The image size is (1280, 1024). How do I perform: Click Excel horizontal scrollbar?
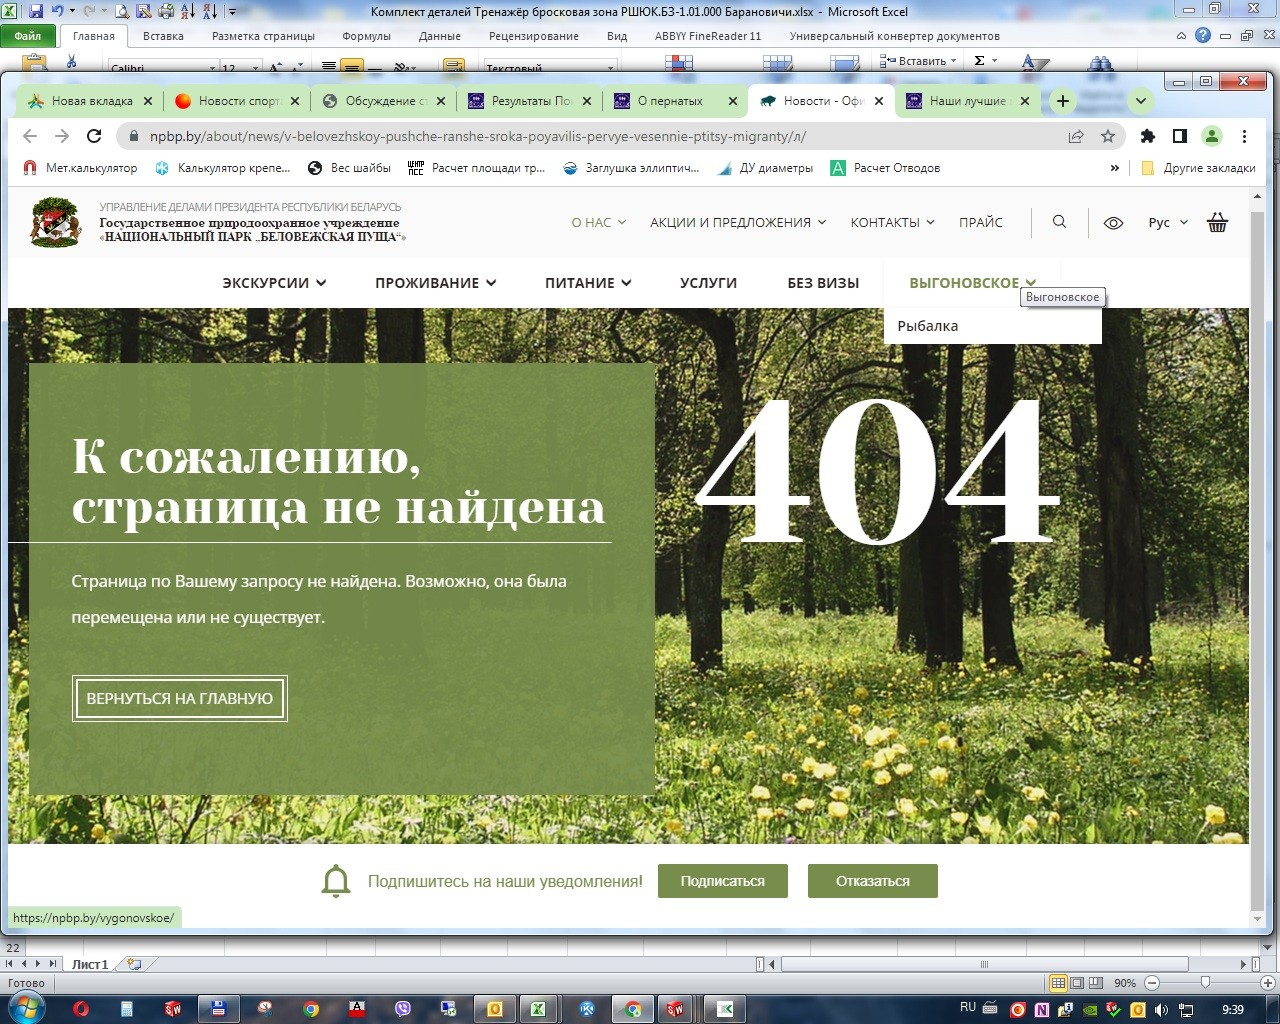[984, 965]
